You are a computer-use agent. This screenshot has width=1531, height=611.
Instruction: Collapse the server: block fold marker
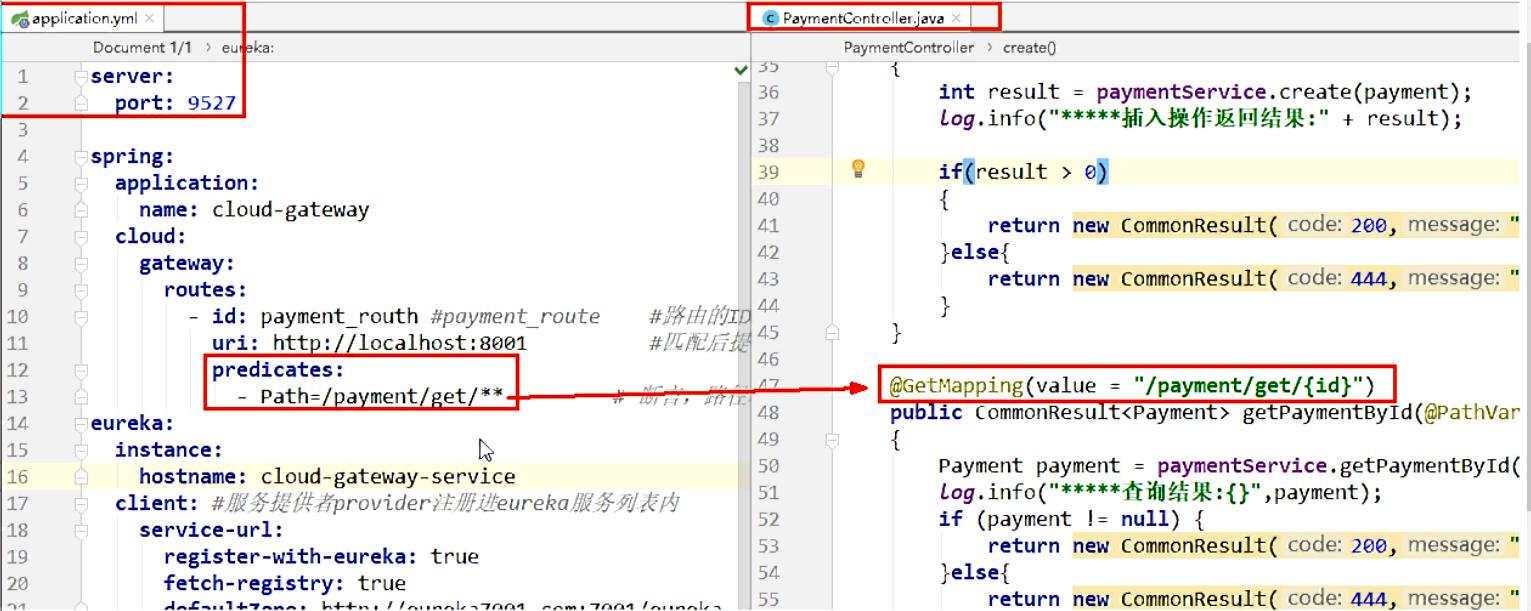click(80, 76)
